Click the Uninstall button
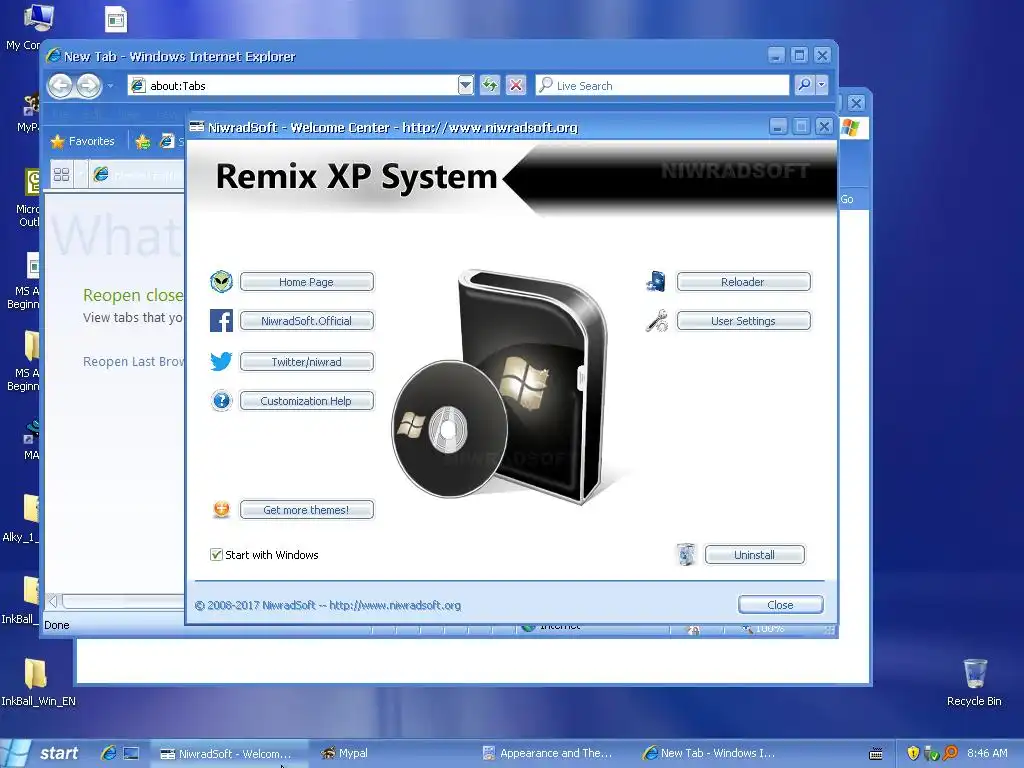Viewport: 1024px width, 768px height. point(755,554)
